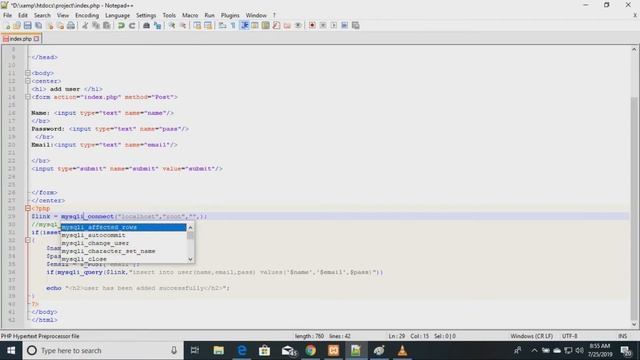Choose mysqli_autocommit from autocomplete list
640x360 pixels.
pyautogui.click(x=124, y=235)
